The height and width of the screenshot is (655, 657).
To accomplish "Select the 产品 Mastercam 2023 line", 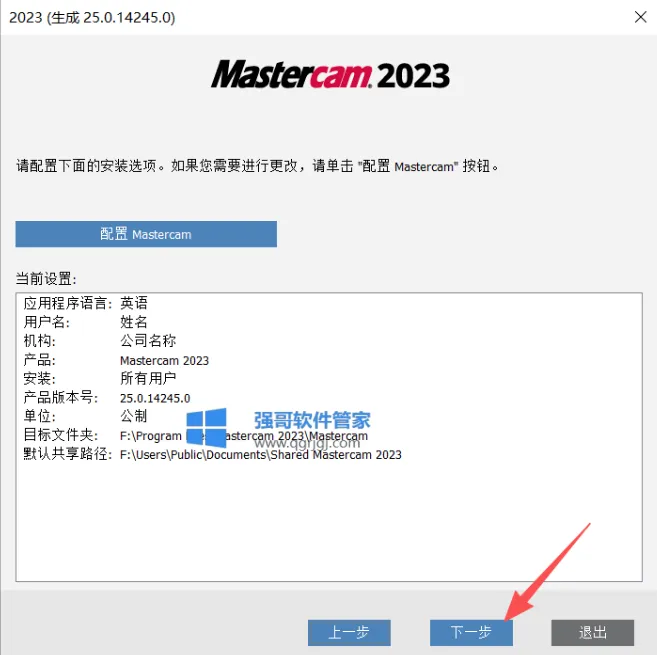I will (x=116, y=360).
